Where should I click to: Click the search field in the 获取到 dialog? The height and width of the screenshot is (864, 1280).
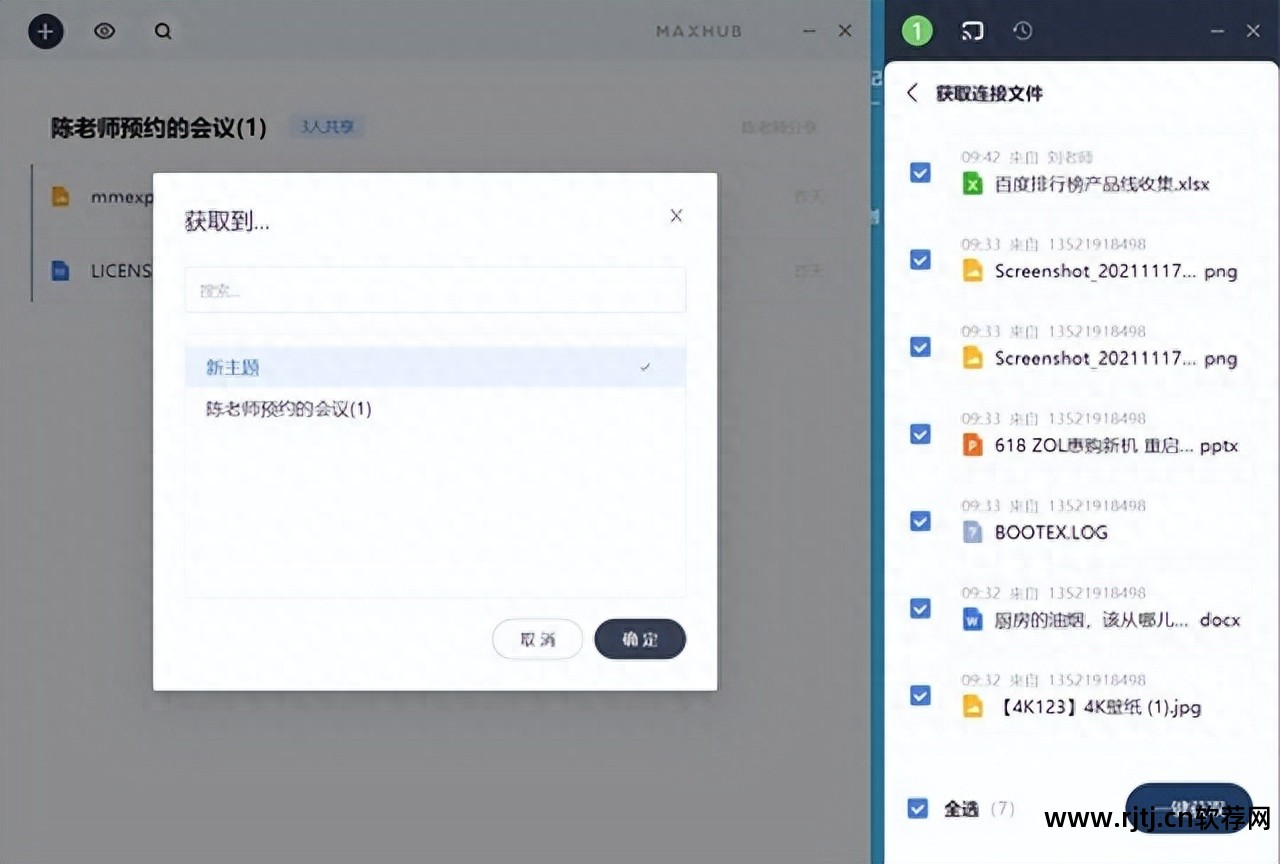tap(435, 290)
